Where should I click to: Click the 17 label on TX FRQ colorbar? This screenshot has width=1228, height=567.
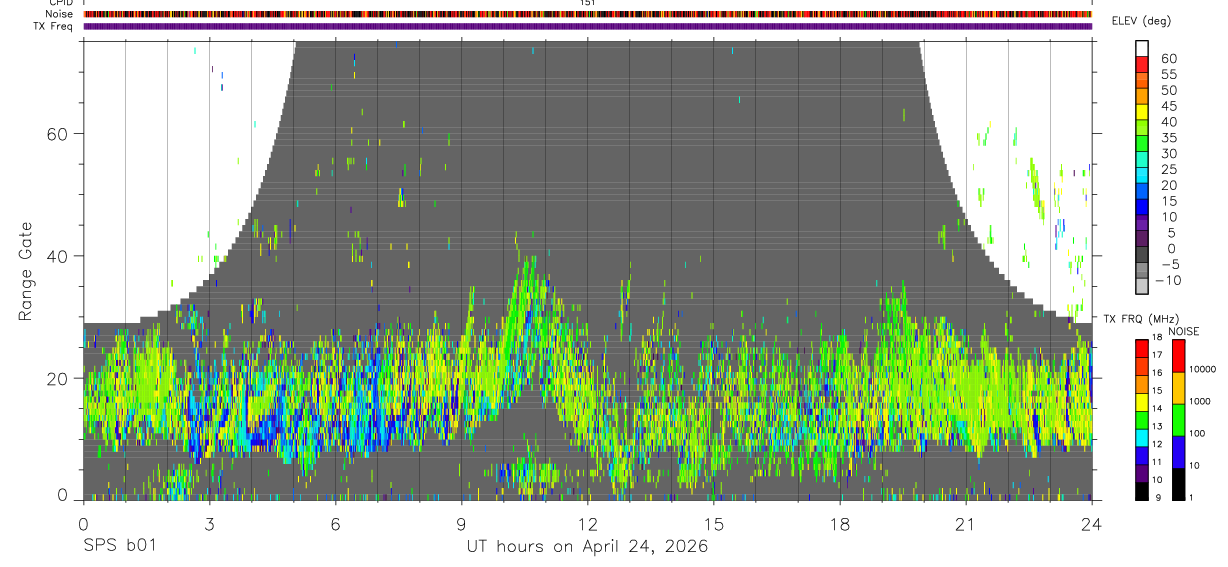pos(1158,355)
